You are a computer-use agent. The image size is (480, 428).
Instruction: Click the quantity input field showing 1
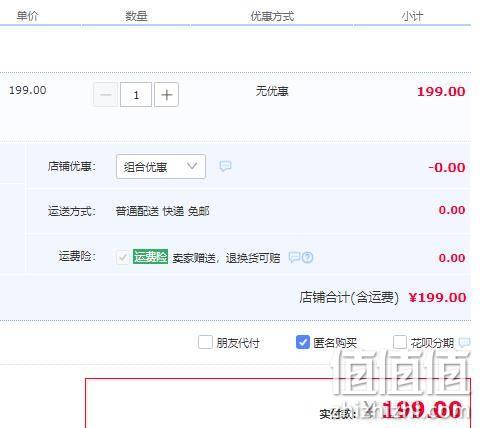click(136, 95)
